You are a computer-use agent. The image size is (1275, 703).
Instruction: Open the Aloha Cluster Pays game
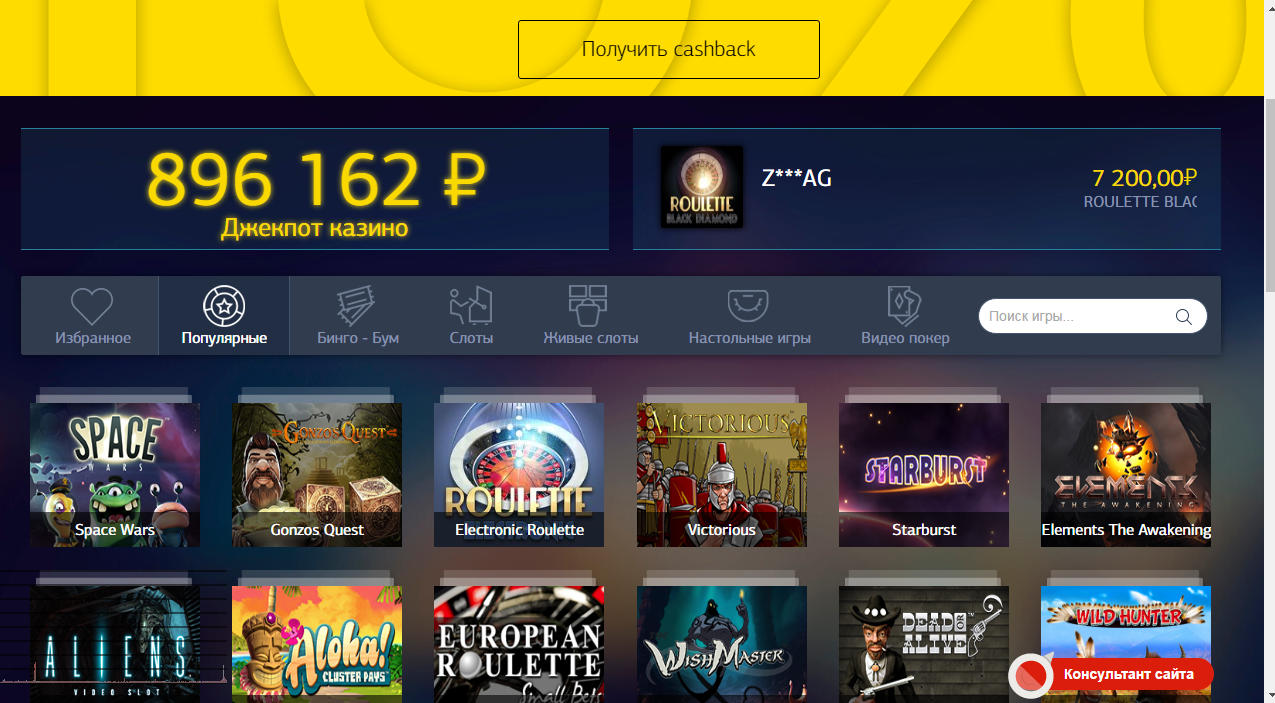[317, 644]
